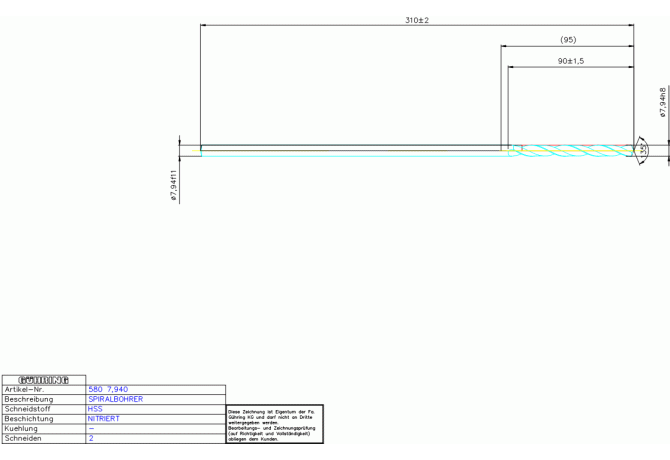Screen dimensions: 670x460
Task: Click the Beschichtung row label
Action: point(29,419)
